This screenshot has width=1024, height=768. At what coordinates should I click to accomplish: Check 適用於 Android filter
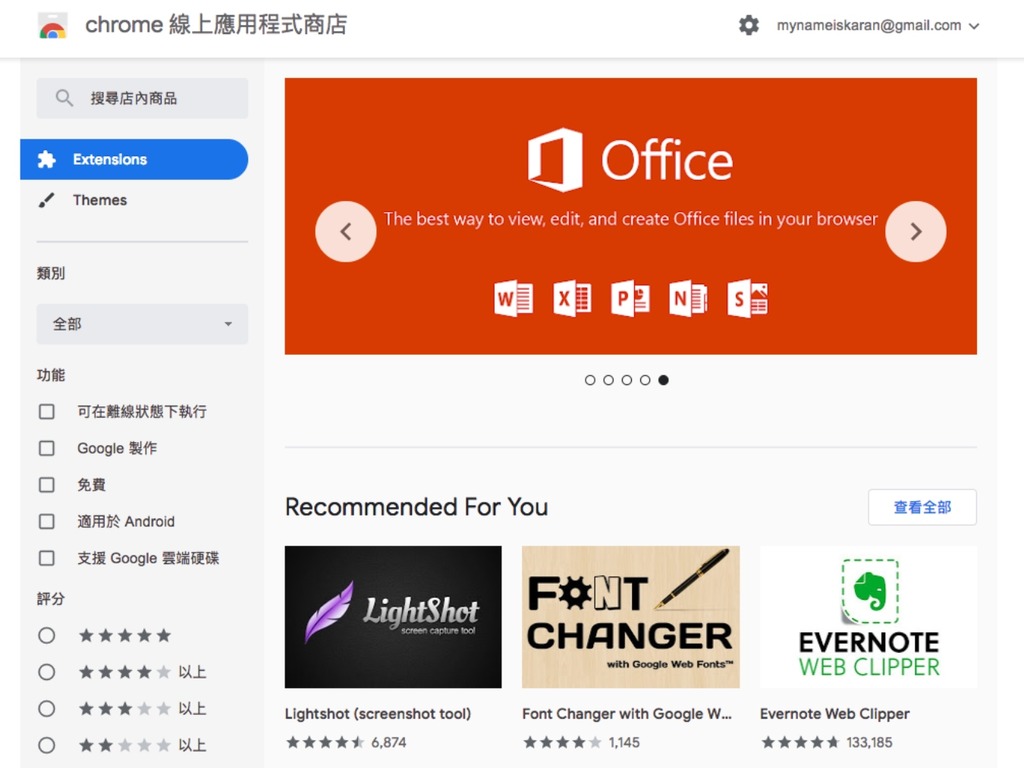pyautogui.click(x=46, y=521)
